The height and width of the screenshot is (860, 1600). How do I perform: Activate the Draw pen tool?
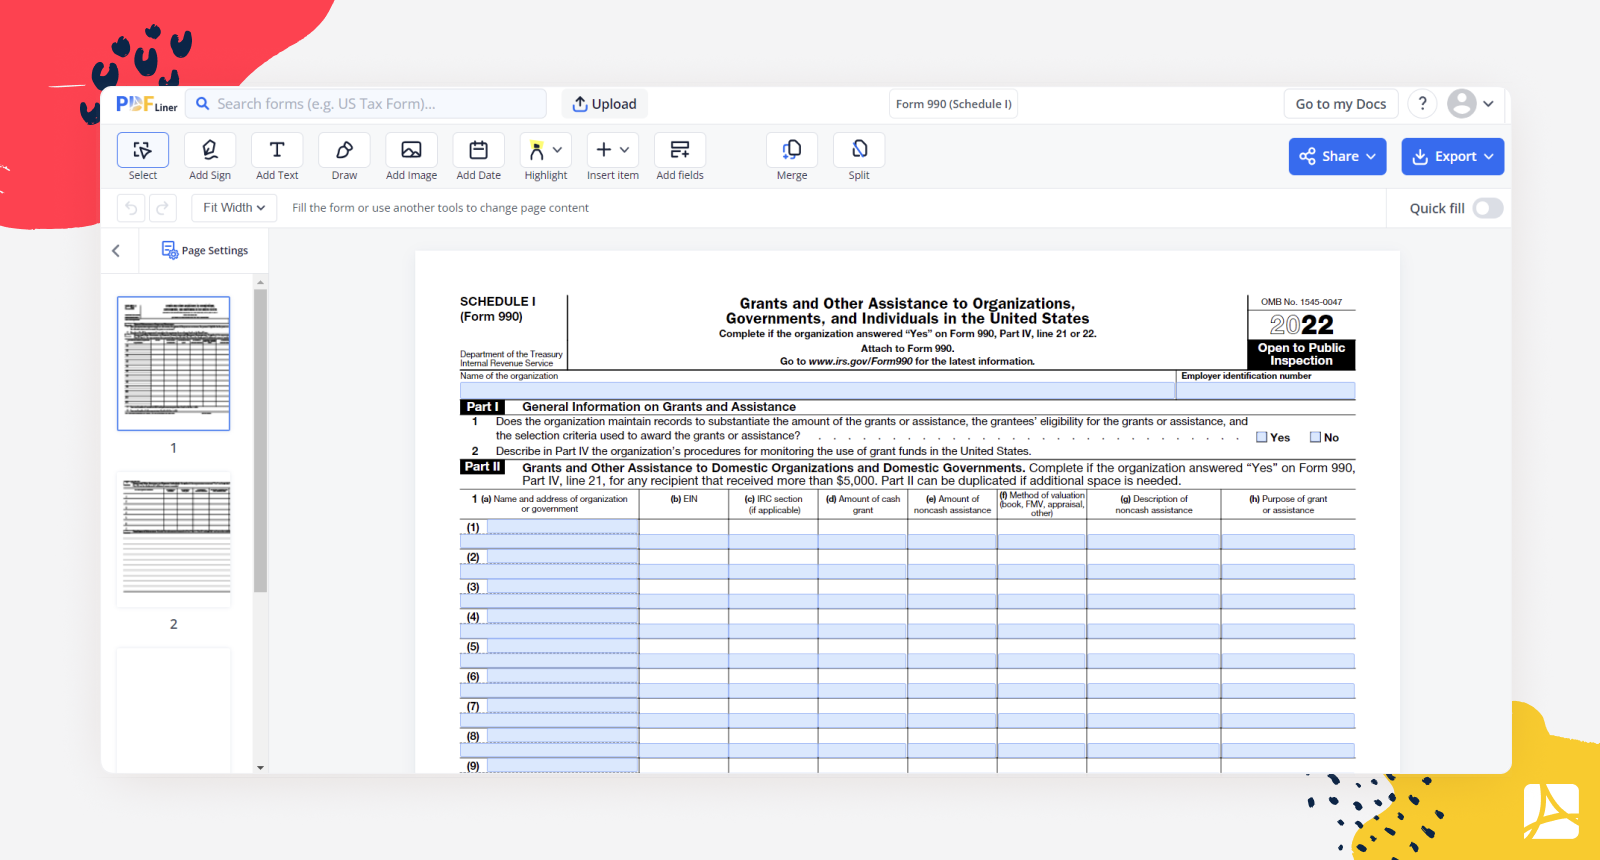point(344,151)
